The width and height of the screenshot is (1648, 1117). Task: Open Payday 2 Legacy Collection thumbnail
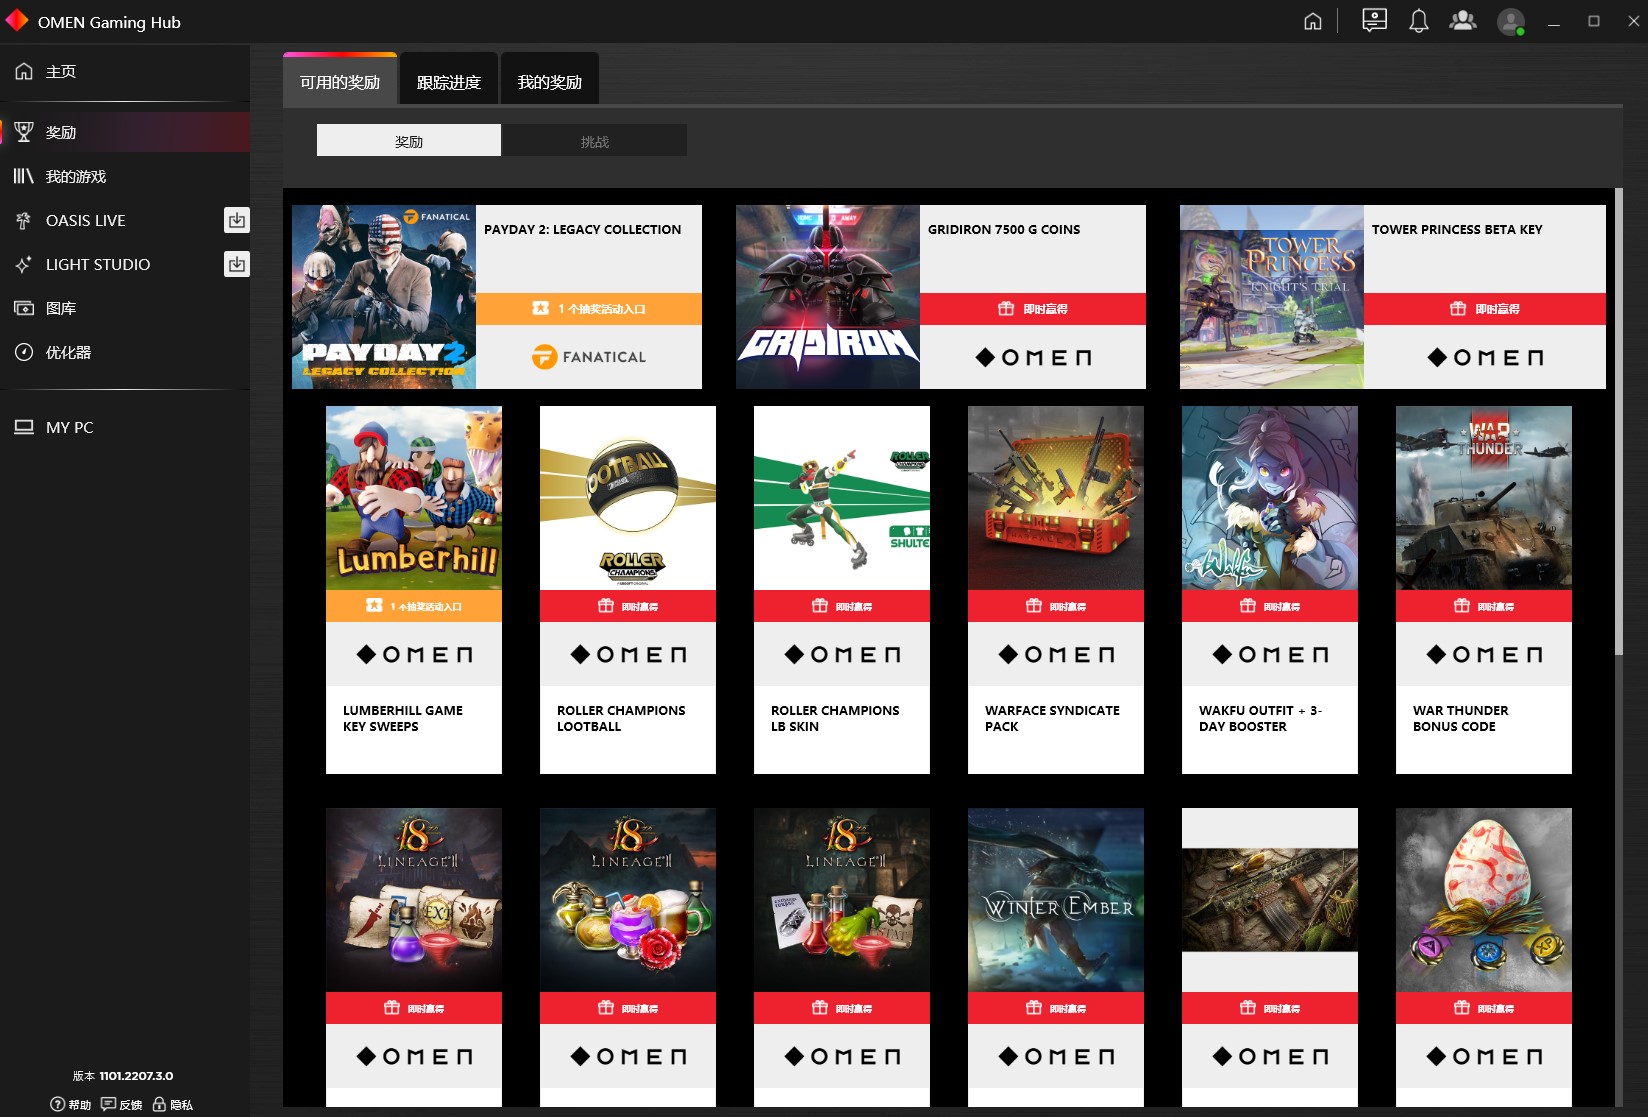pos(384,297)
